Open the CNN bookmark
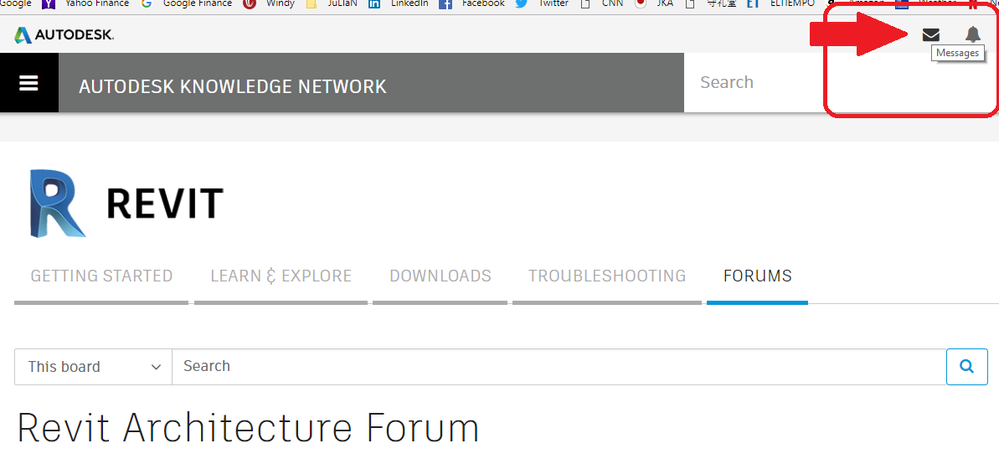Screen dimensions: 999x449 tap(601, 3)
